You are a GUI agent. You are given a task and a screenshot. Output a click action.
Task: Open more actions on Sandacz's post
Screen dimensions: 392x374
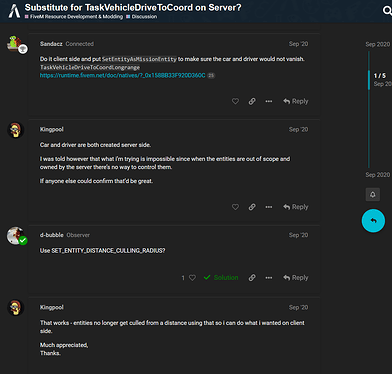[x=269, y=101]
